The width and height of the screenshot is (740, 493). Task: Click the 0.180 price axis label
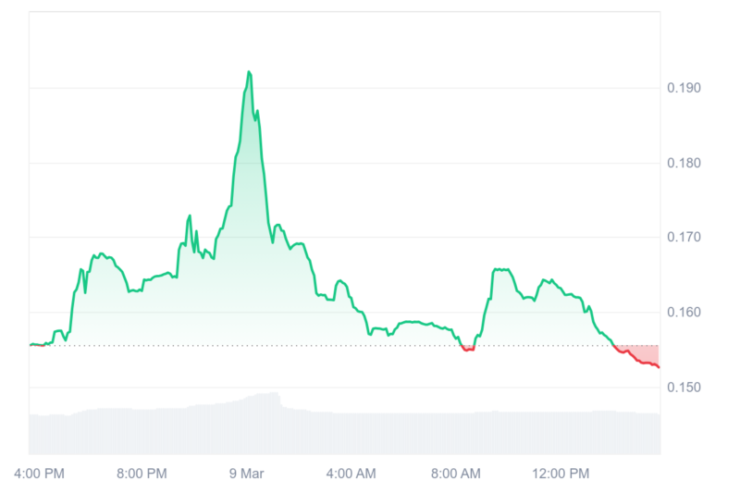click(683, 163)
